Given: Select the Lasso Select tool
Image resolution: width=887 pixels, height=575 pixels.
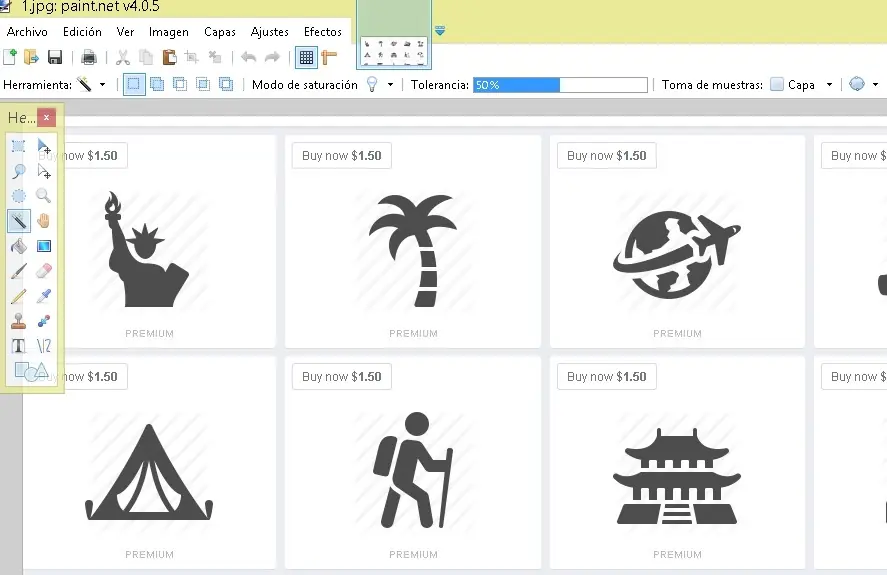Looking at the screenshot, I should [19, 171].
